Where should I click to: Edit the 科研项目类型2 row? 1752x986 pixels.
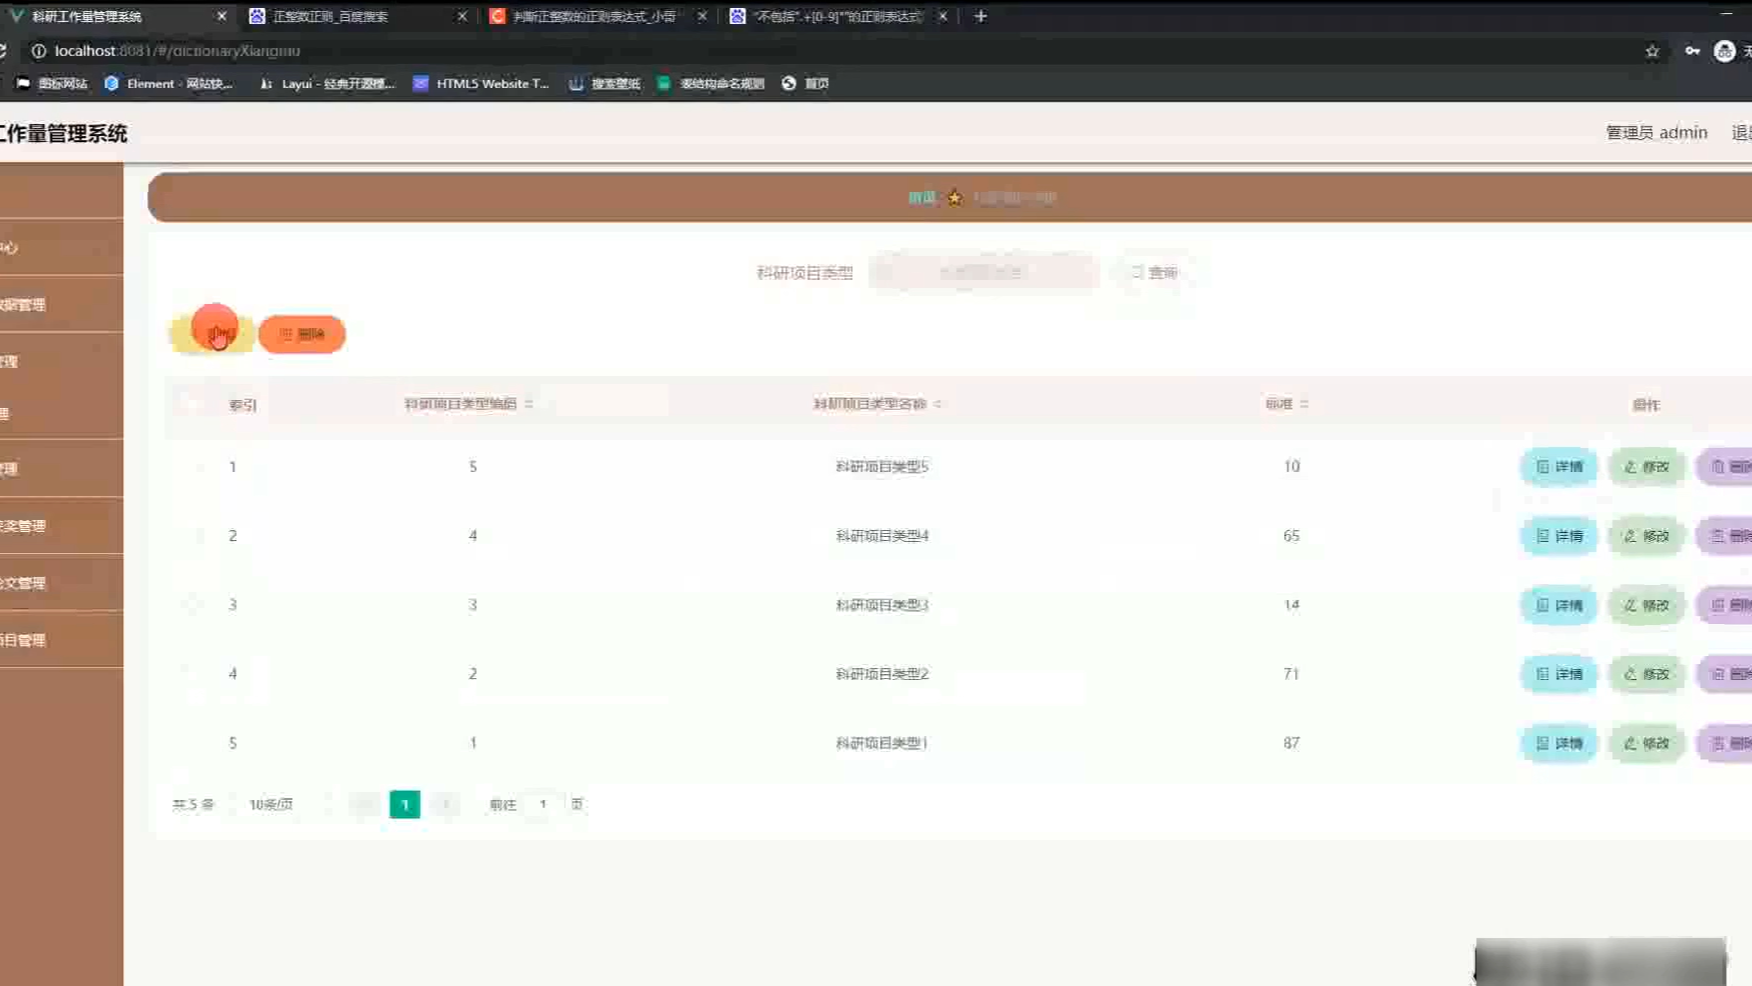(x=1647, y=674)
